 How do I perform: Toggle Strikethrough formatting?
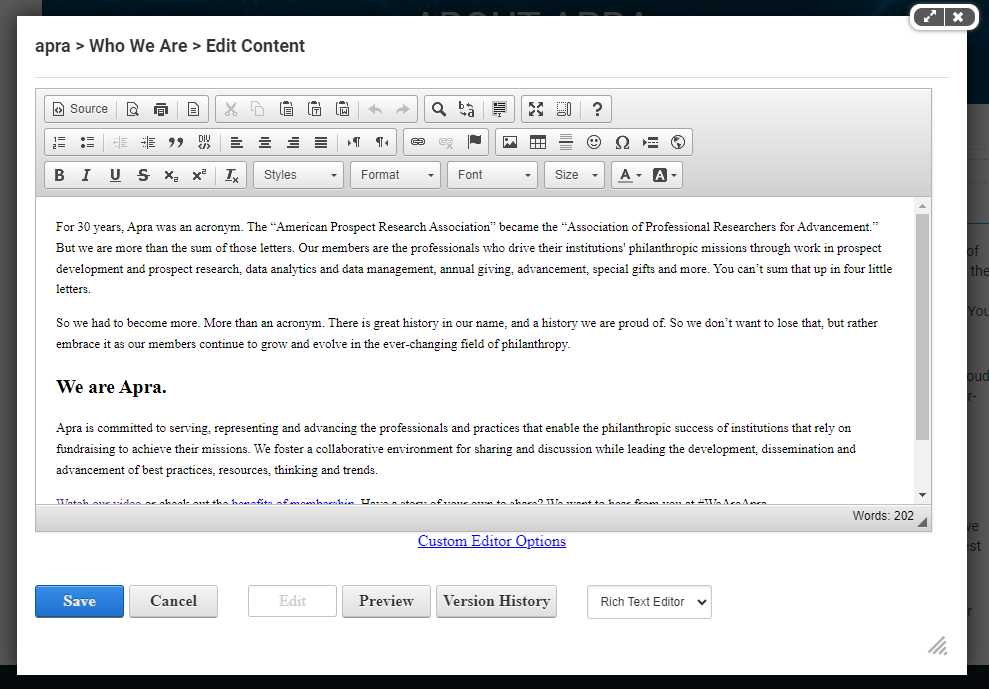(143, 175)
